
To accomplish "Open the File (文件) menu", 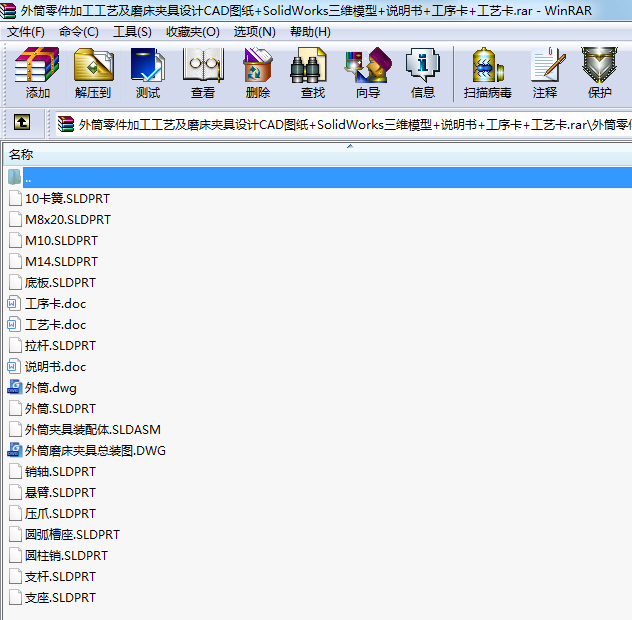I will coord(26,31).
